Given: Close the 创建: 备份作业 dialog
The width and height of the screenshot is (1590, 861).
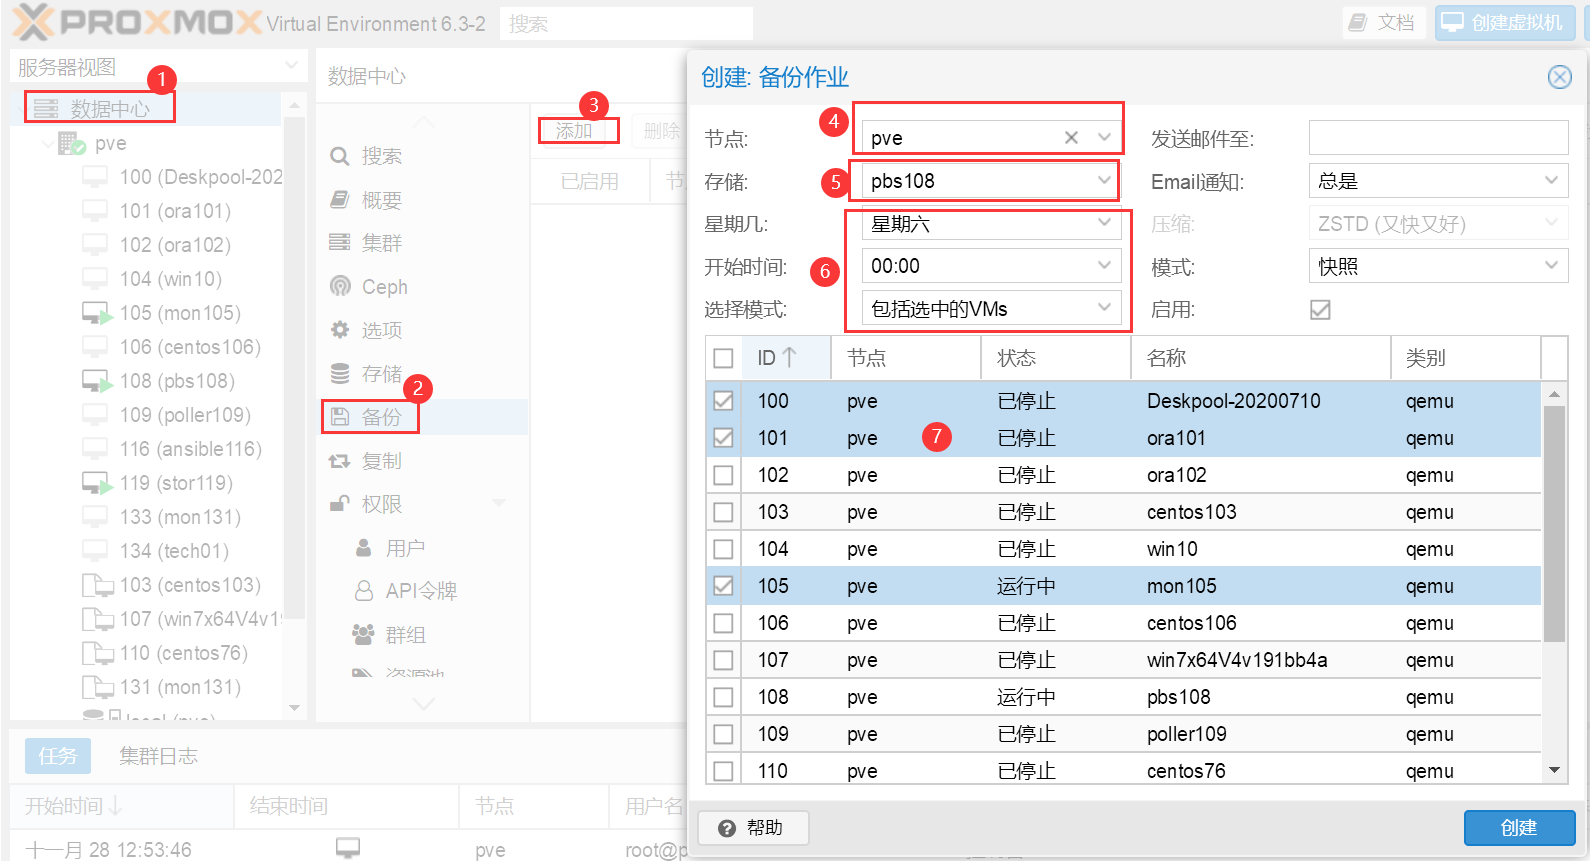Looking at the screenshot, I should (x=1560, y=77).
